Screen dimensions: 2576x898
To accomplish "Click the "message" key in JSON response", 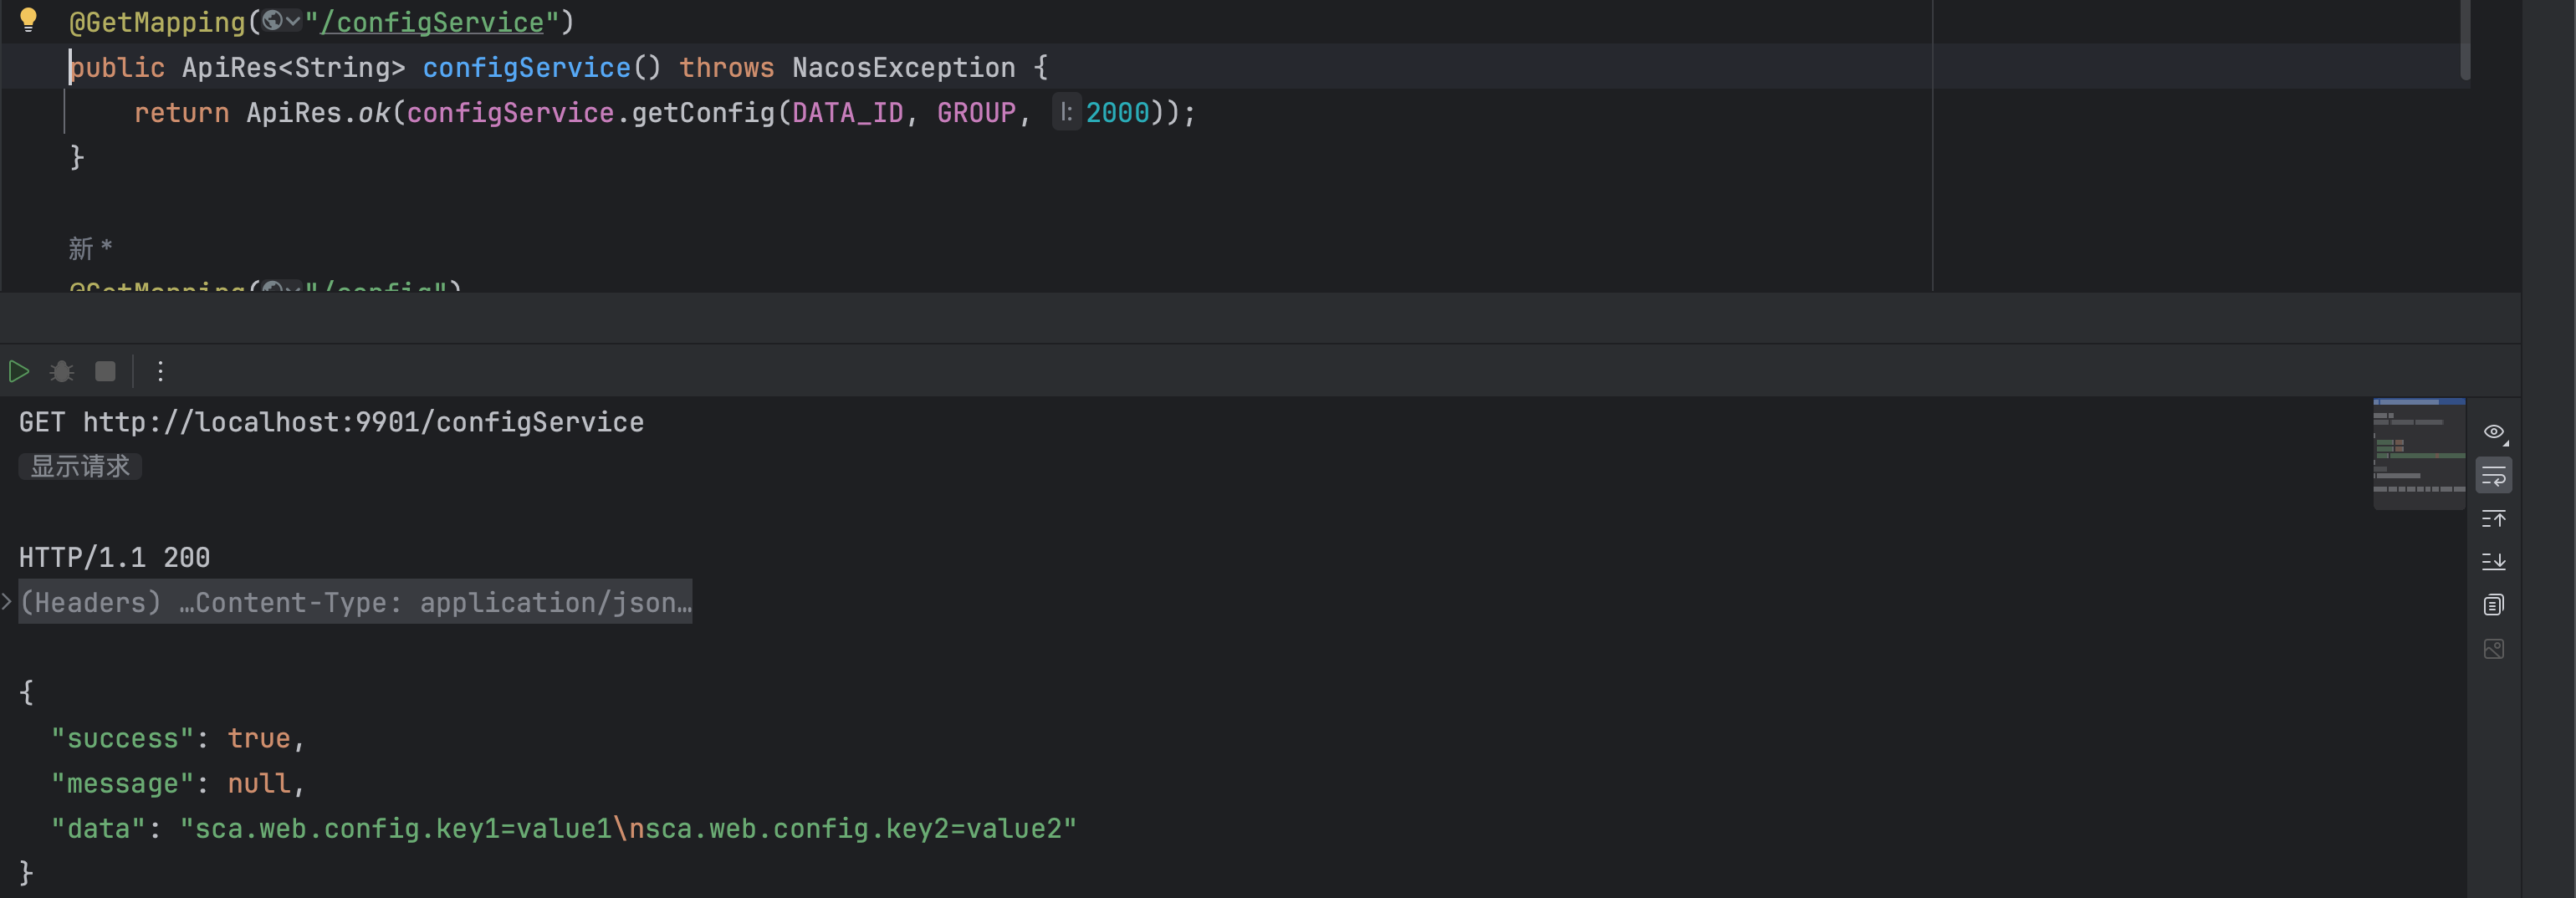I will click(123, 783).
